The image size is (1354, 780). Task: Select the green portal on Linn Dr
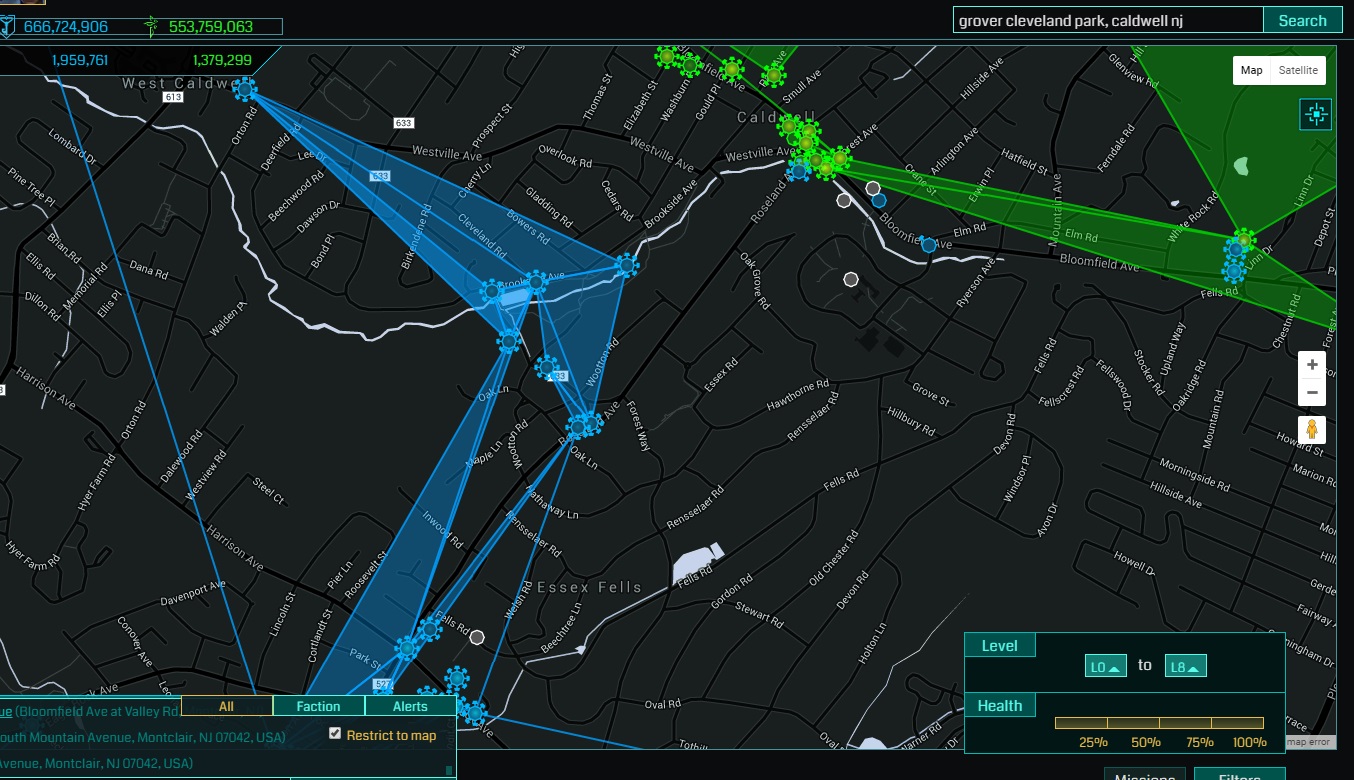pos(1243,240)
